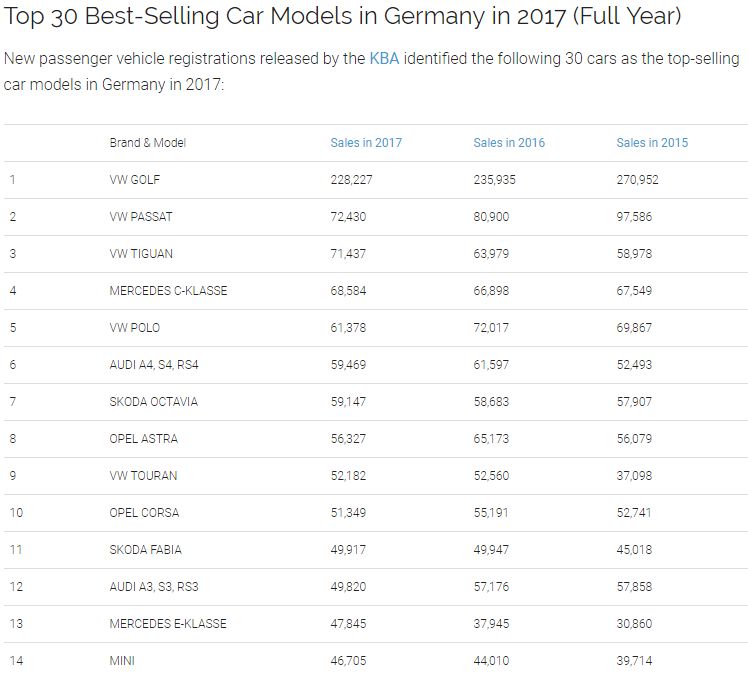This screenshot has height=674, width=748.
Task: Click the Brand & Model column header
Action: coord(148,143)
